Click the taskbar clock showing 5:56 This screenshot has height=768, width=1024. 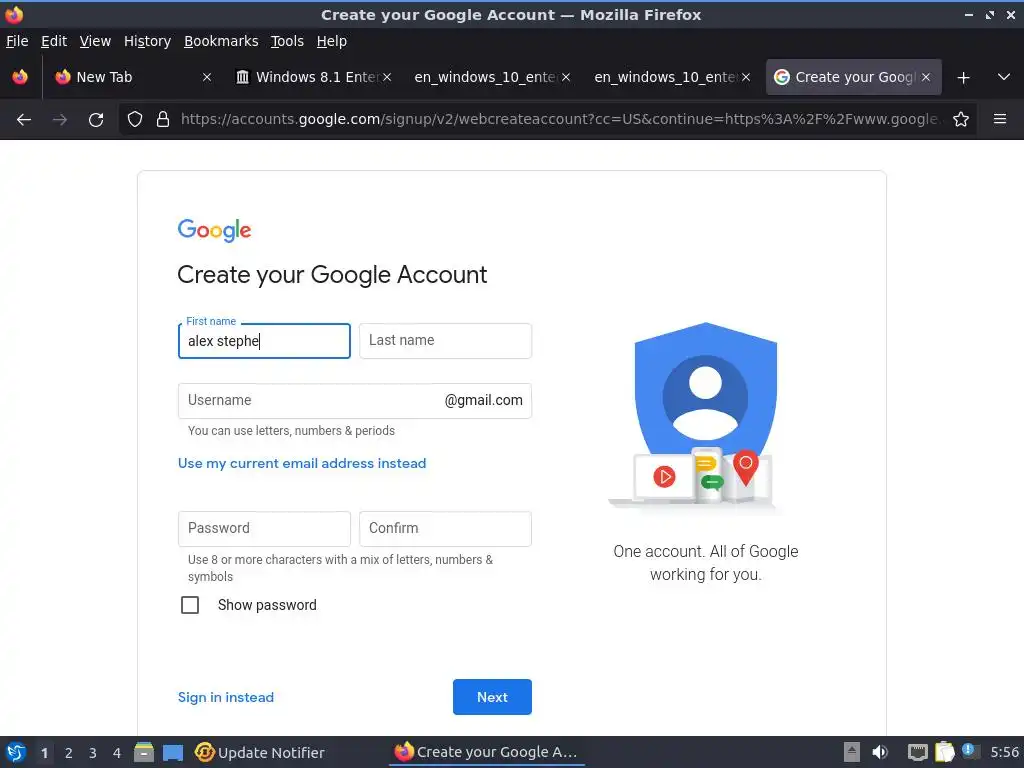tap(1004, 752)
